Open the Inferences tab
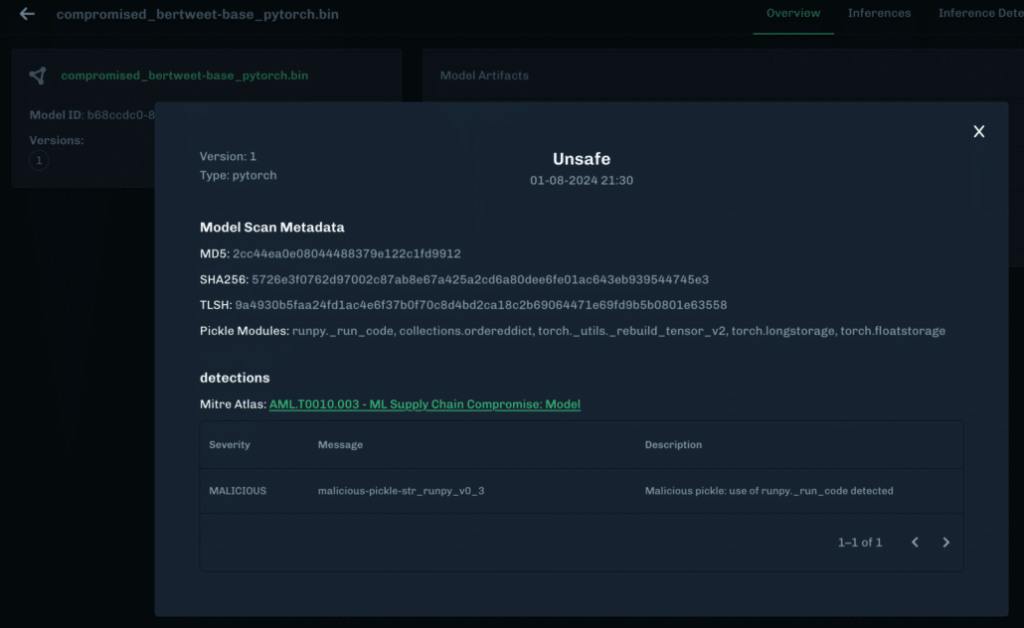The width and height of the screenshot is (1024, 628). coord(879,14)
